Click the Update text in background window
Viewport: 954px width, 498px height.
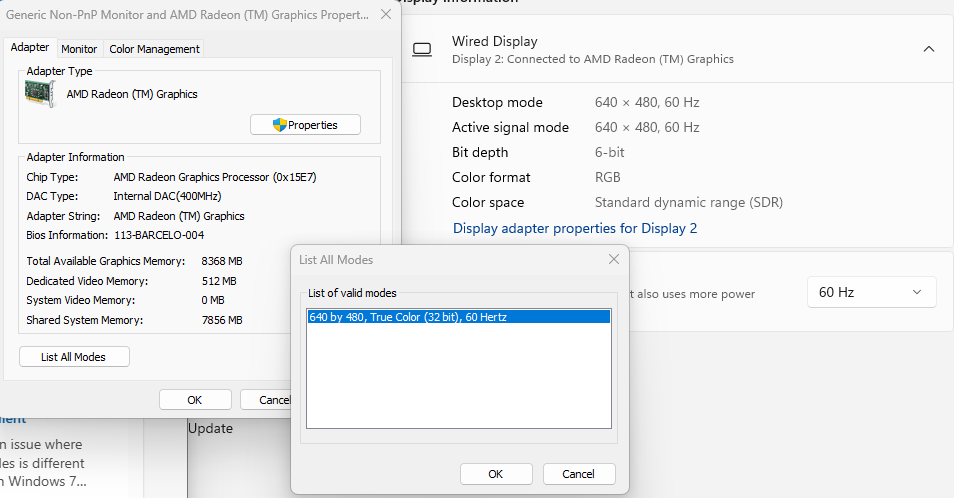click(x=211, y=428)
